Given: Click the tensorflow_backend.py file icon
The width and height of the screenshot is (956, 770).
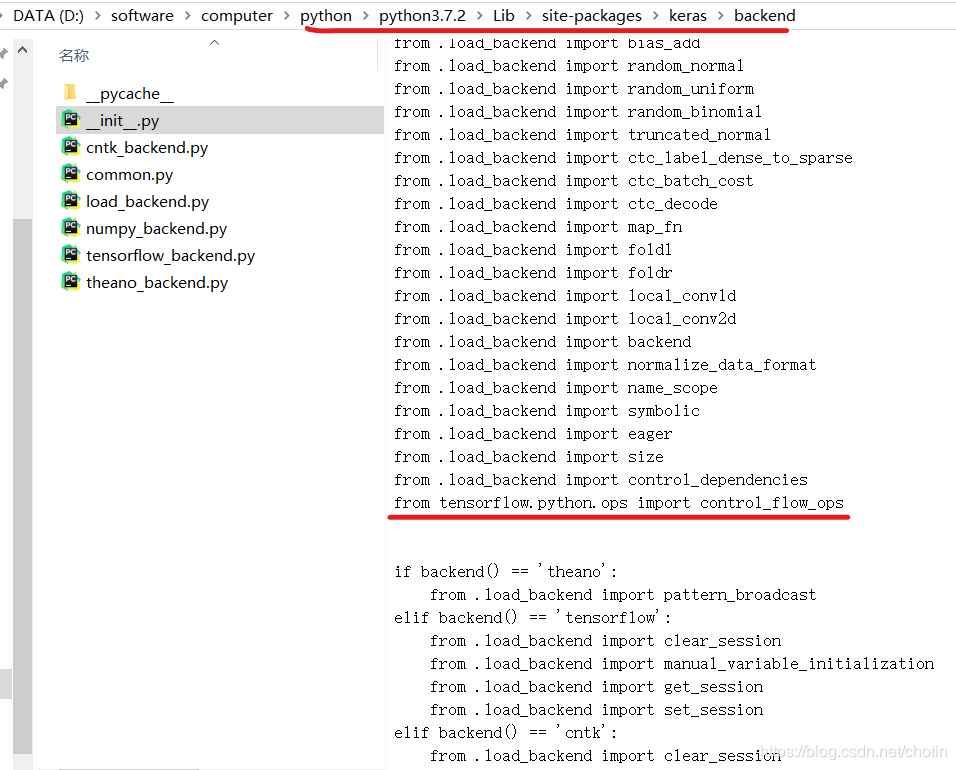Looking at the screenshot, I should point(71,255).
